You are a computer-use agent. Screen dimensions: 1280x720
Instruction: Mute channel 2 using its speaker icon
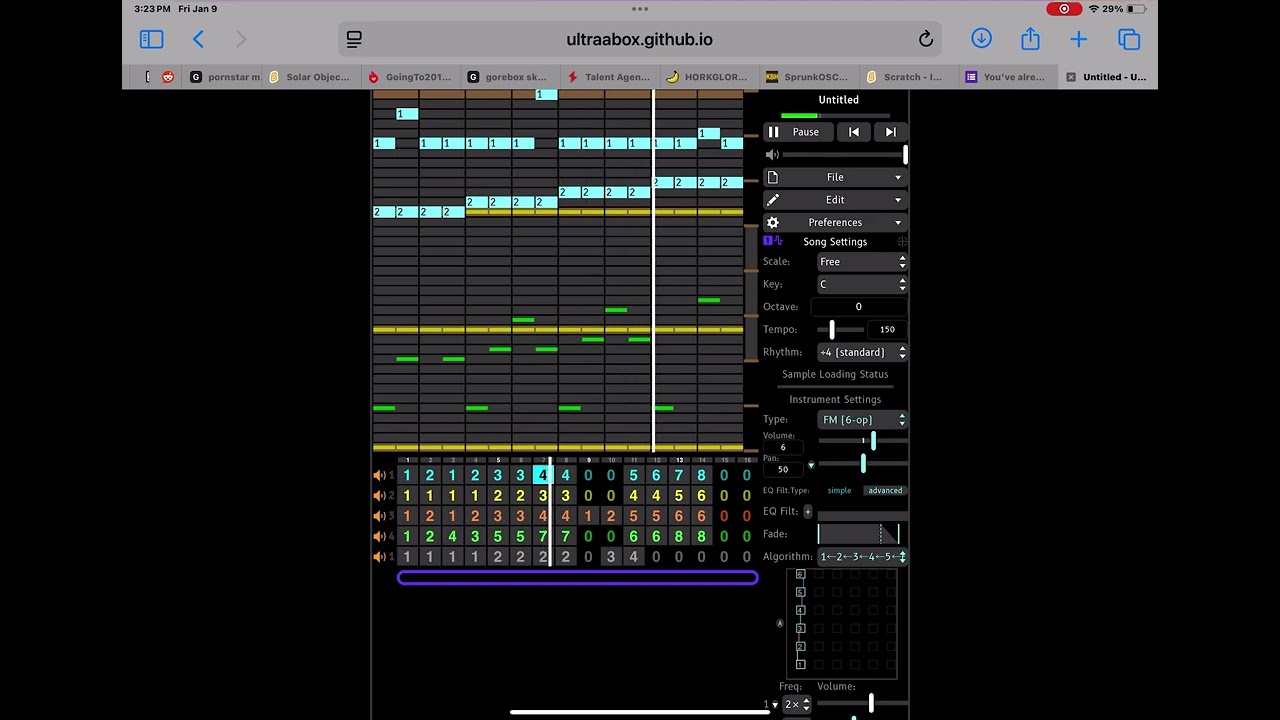(x=380, y=496)
